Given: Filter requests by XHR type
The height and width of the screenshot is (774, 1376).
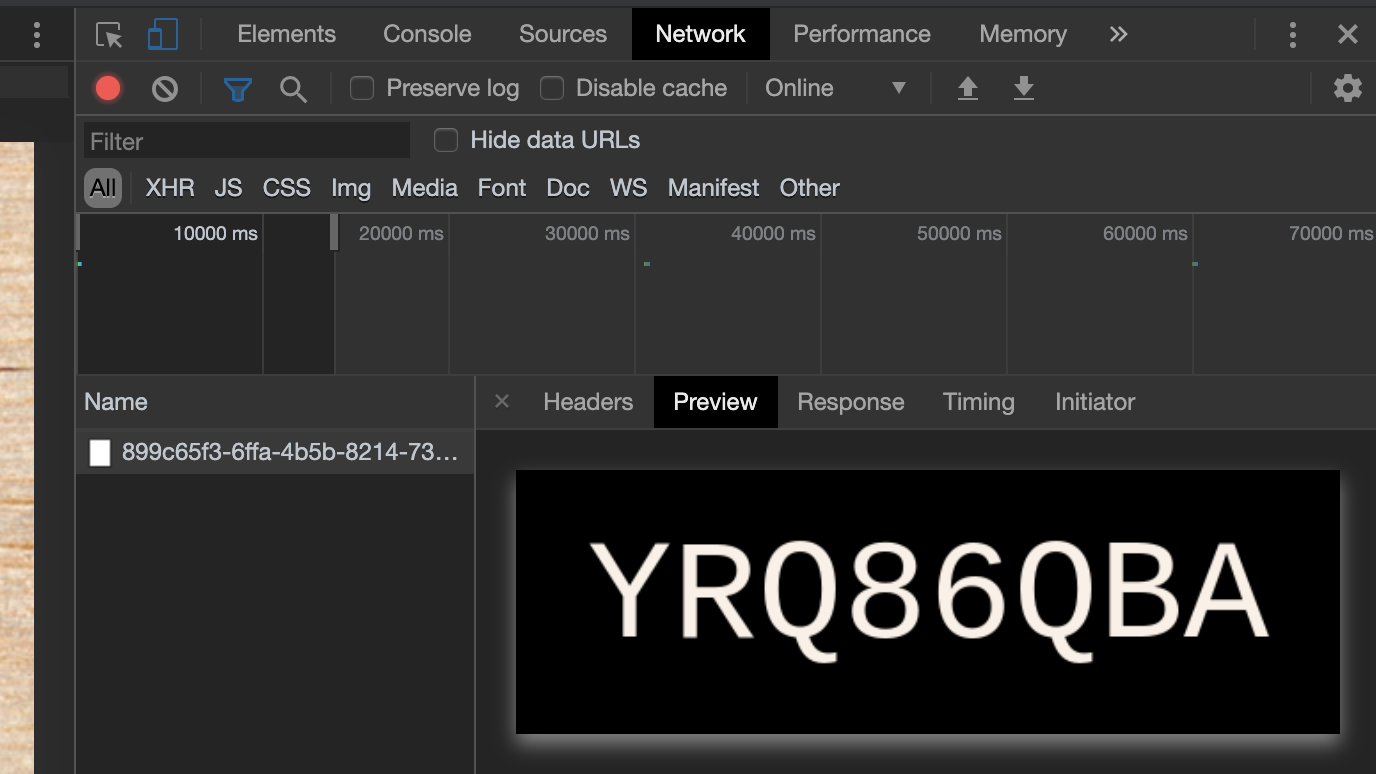Looking at the screenshot, I should coord(170,188).
